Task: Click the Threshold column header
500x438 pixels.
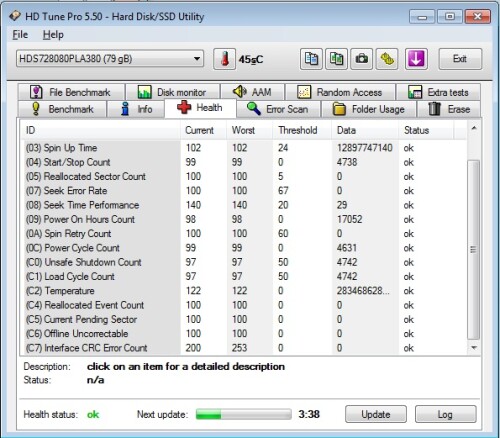Action: click(x=302, y=130)
